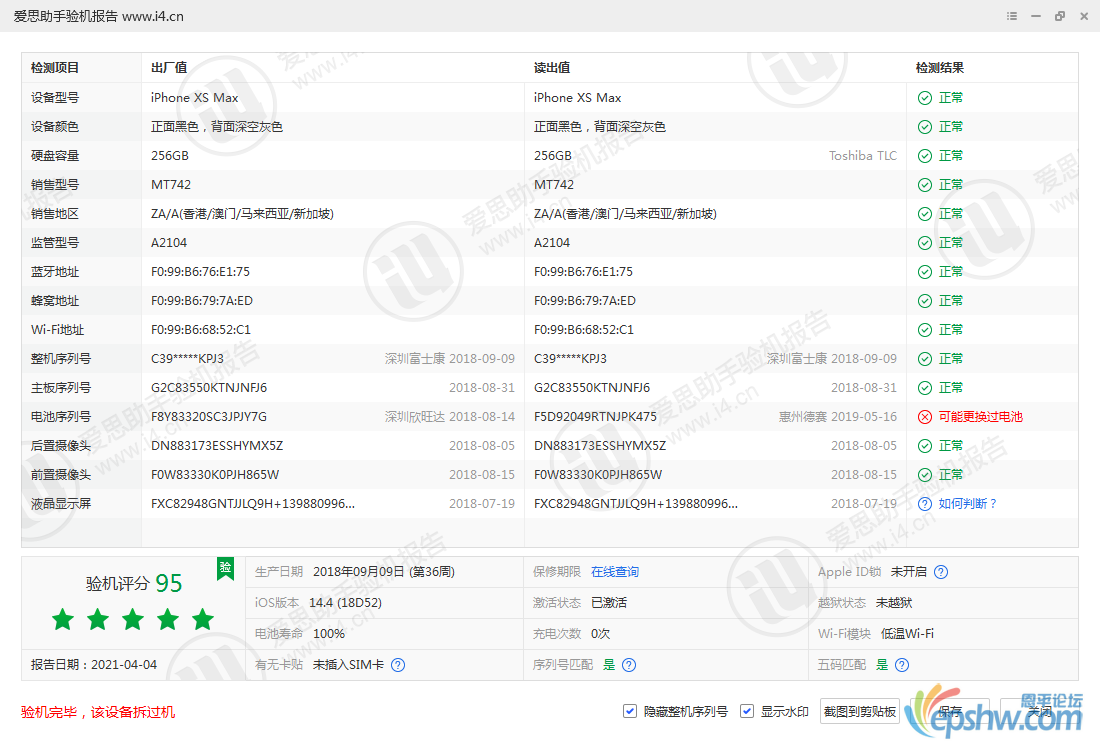Screen dimensions: 1100x749
Task: Restore the window size
Action: click(1059, 16)
